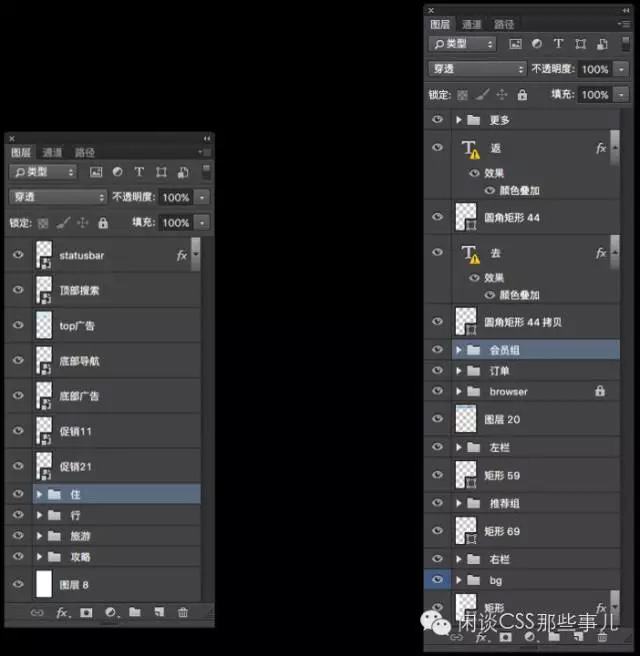
Task: Select the 图层 8 layer thumbnail
Action: tap(43, 584)
